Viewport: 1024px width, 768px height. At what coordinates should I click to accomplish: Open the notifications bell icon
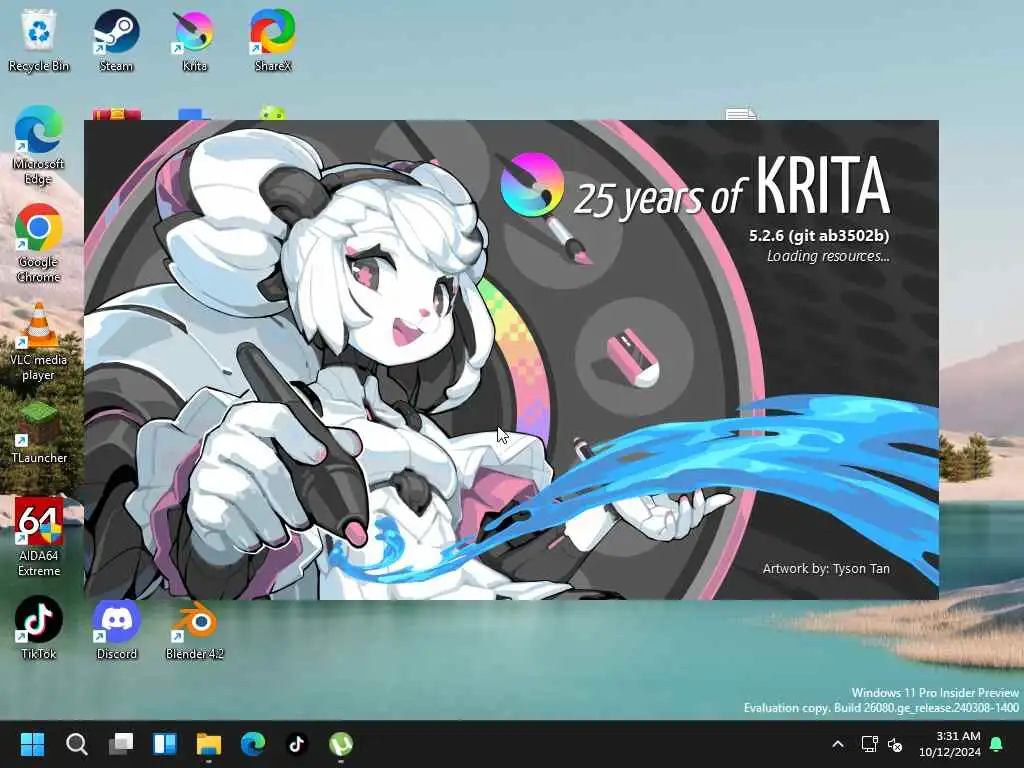(997, 744)
